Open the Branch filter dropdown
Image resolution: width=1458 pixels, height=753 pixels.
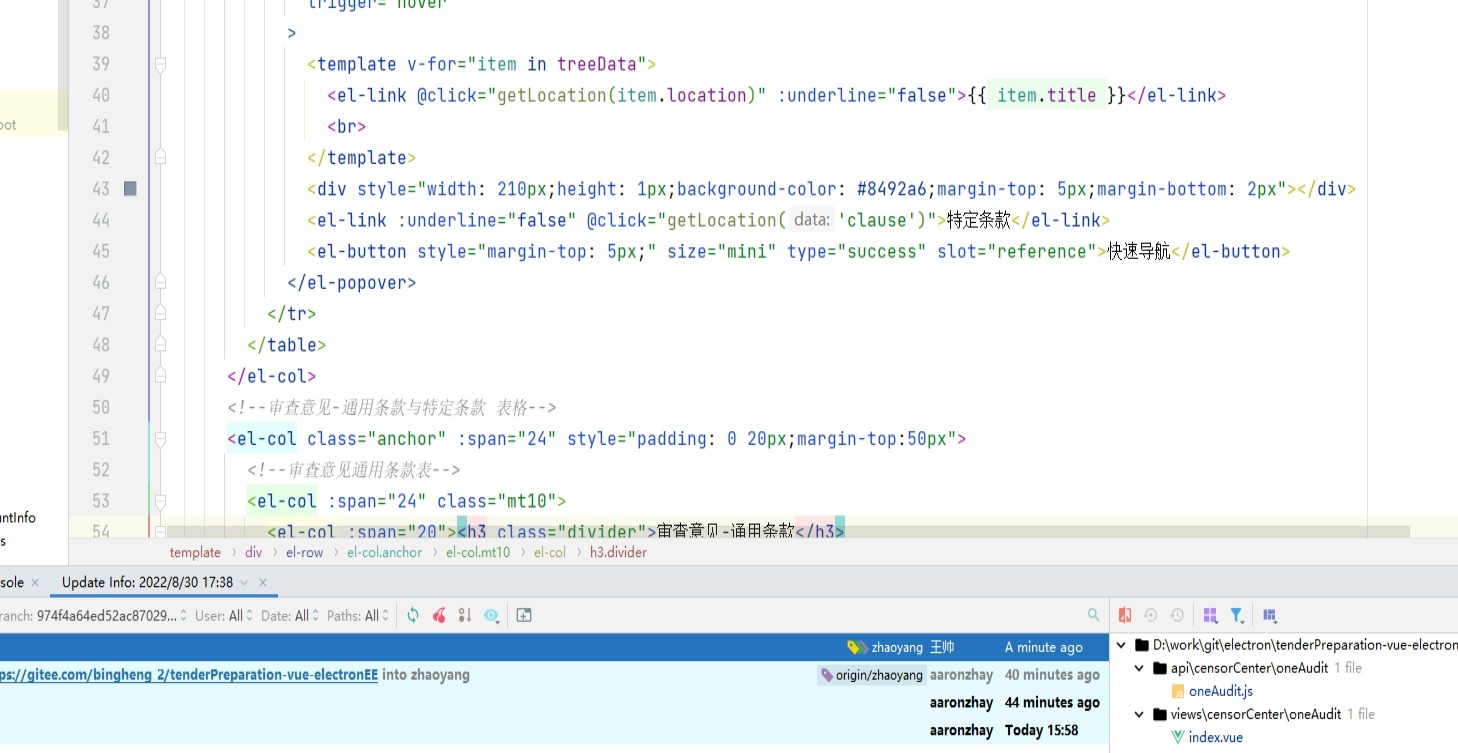(93, 616)
